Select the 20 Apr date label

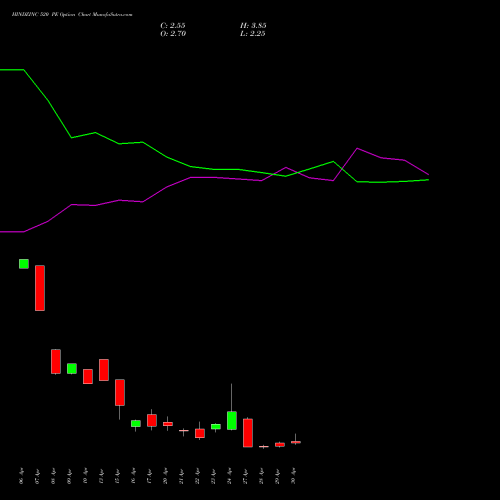point(165,476)
